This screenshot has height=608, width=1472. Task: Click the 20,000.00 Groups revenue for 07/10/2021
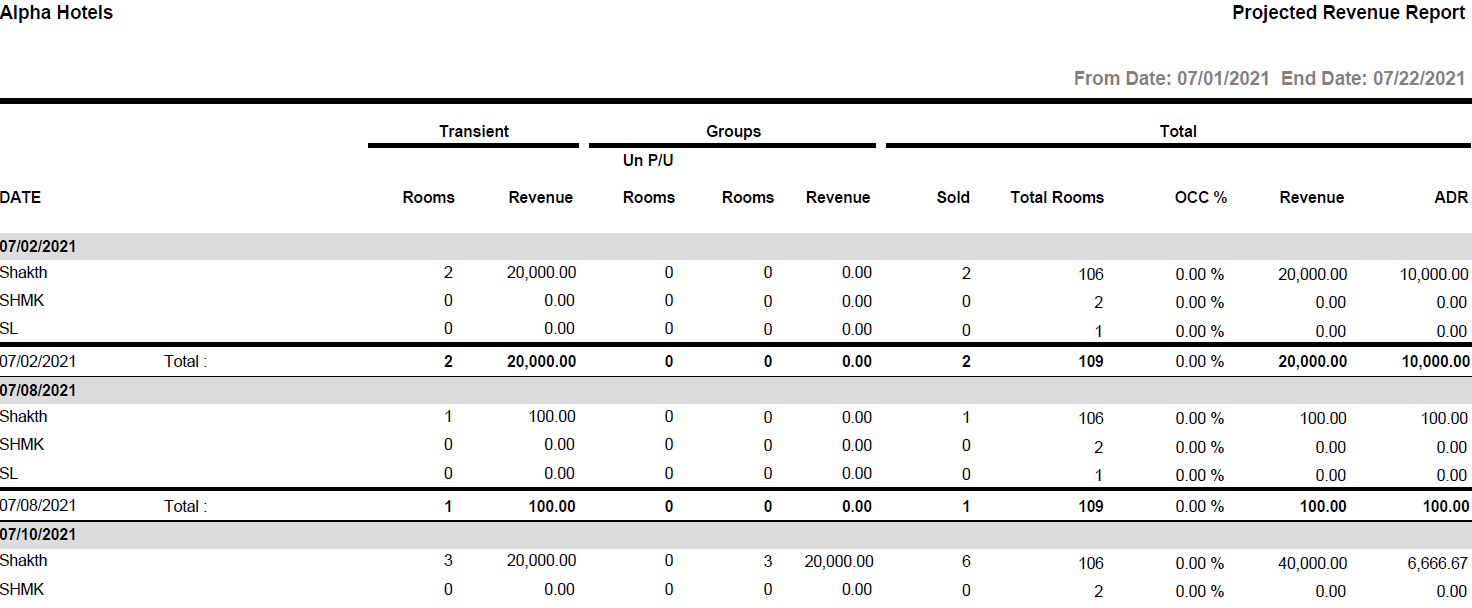(x=838, y=561)
